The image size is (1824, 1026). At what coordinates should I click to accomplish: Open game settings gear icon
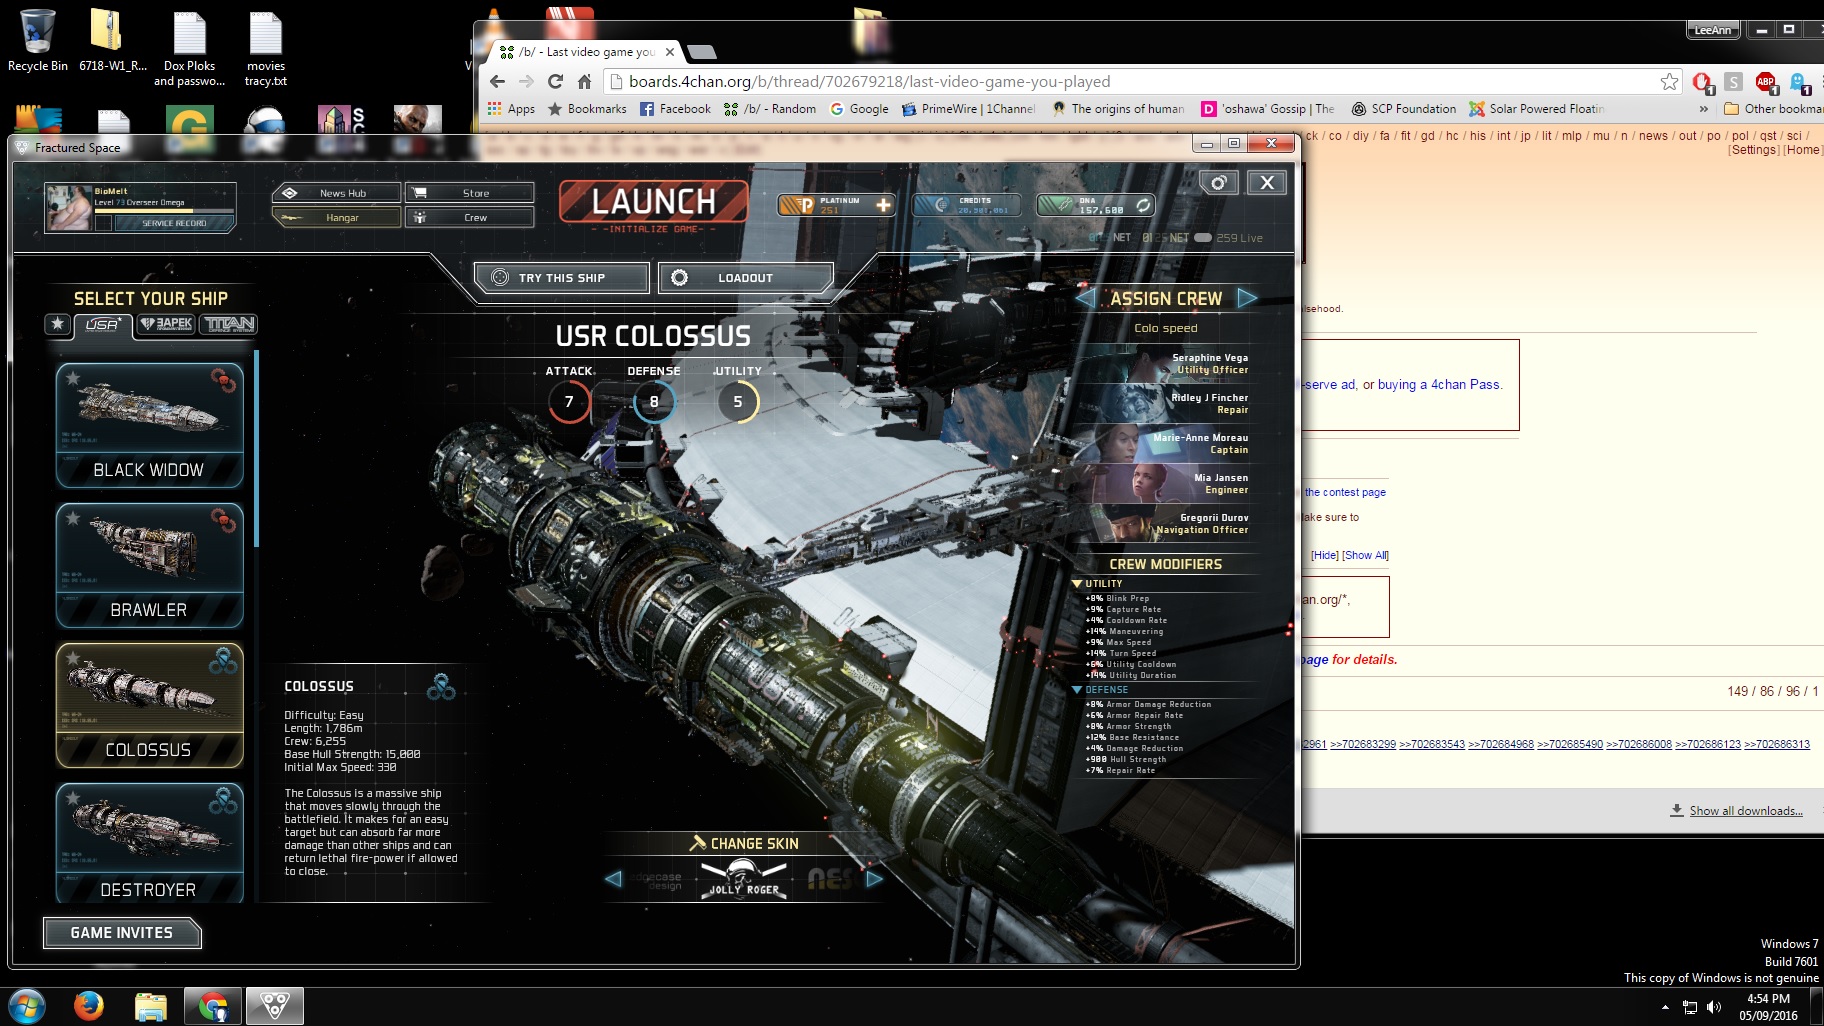1218,183
